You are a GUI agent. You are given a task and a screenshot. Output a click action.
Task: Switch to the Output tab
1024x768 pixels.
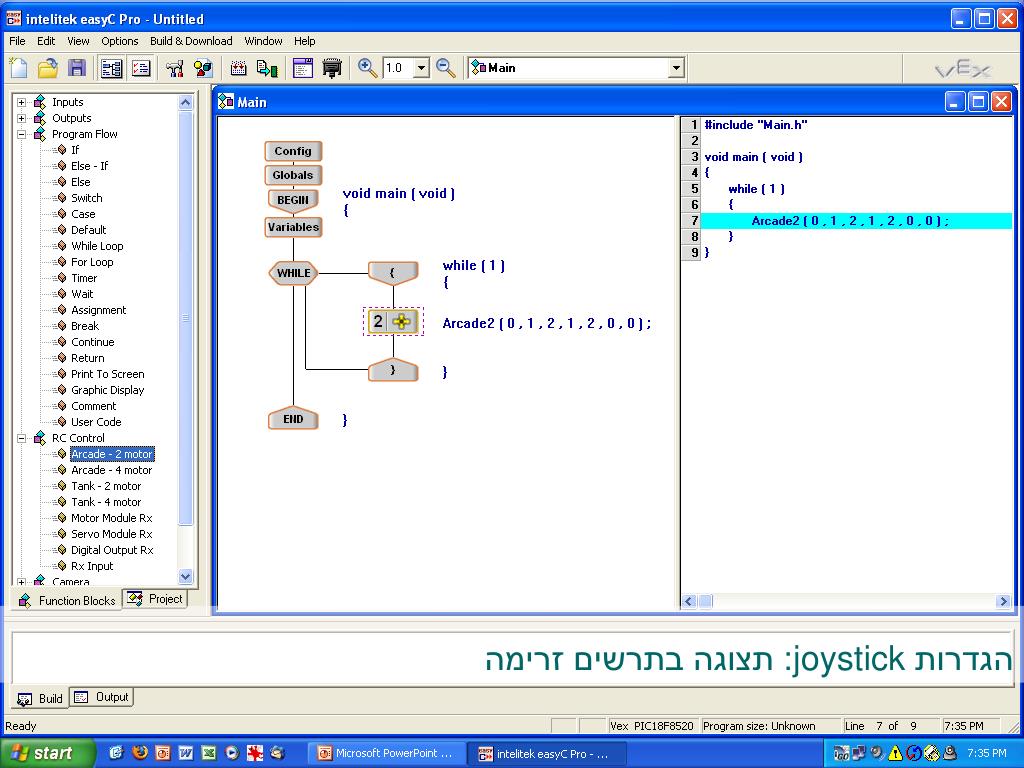(101, 697)
